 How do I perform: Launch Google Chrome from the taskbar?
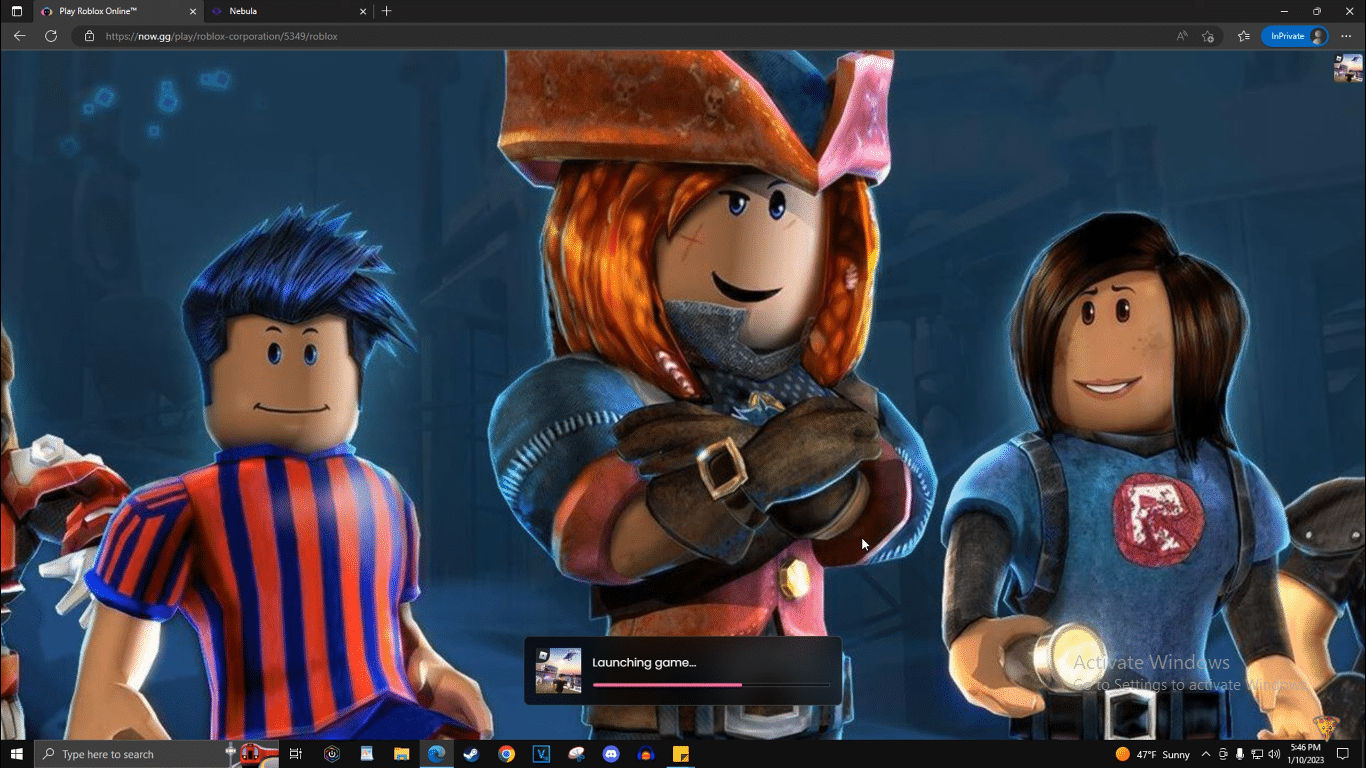[x=506, y=754]
